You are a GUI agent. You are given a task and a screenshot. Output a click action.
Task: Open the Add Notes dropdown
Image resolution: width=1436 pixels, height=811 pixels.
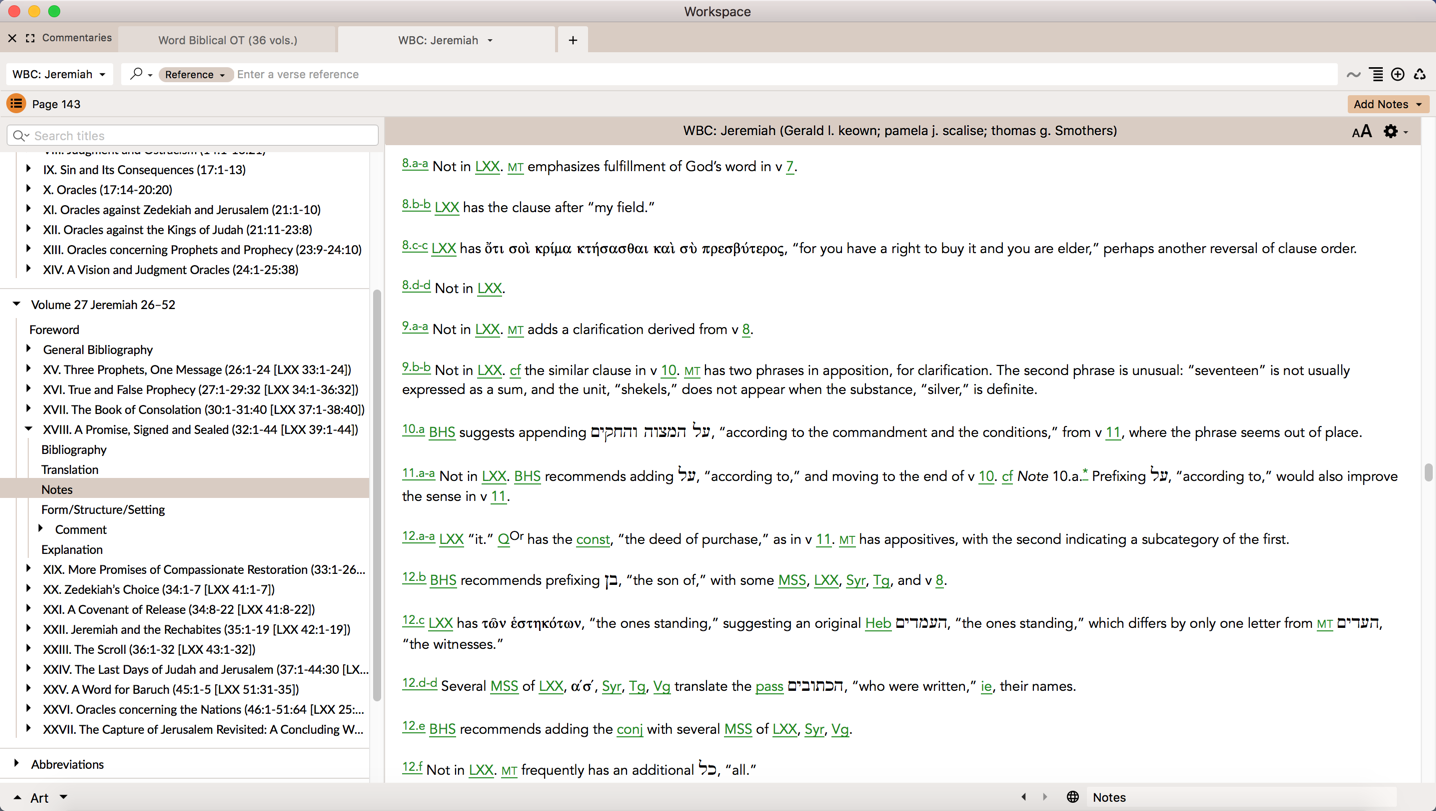point(1388,104)
